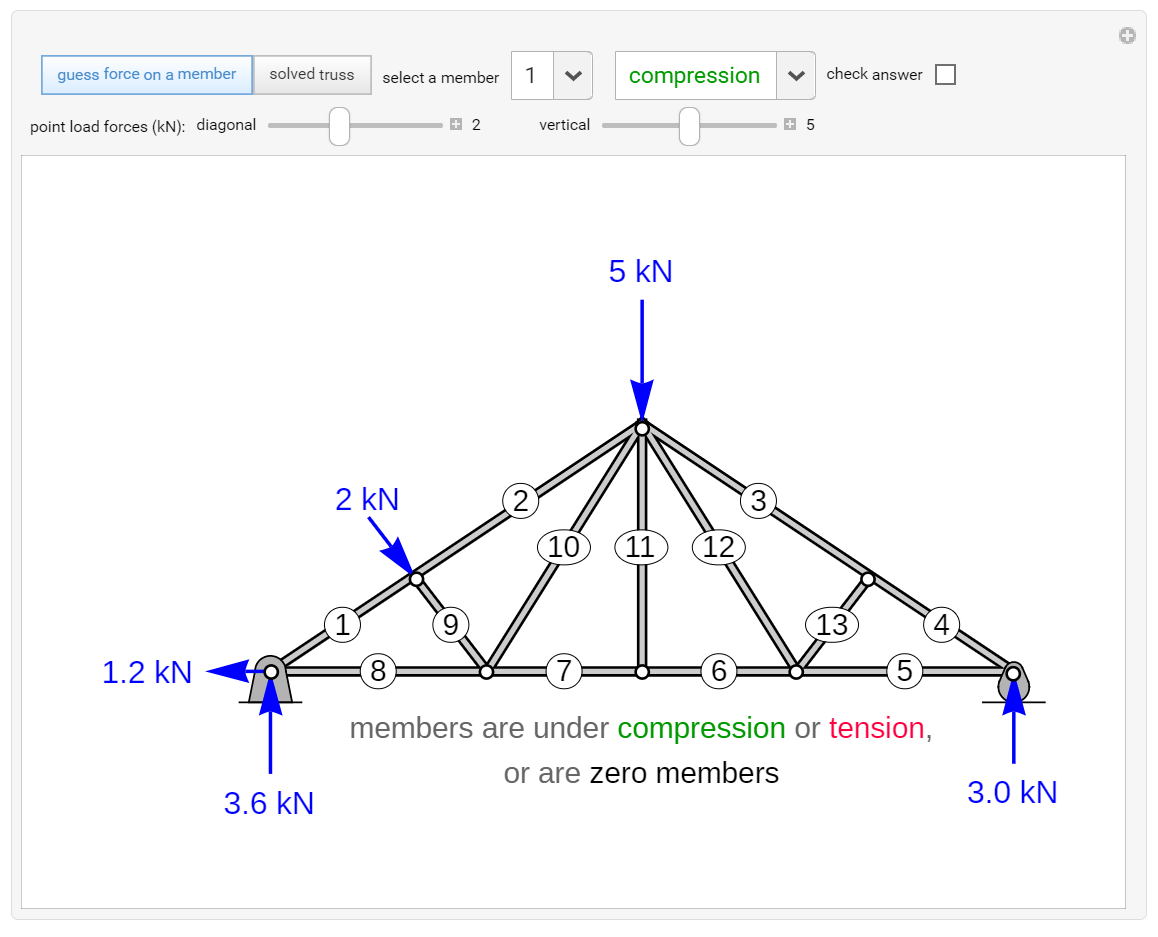Click member label 7 on the bottom chord
Image resolution: width=1158 pixels, height=937 pixels.
tap(564, 671)
